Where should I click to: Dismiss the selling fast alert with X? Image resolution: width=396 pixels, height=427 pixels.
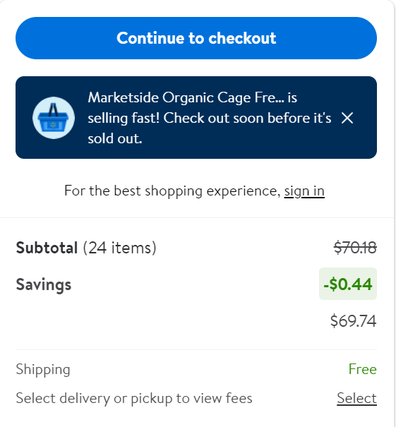[x=347, y=118]
